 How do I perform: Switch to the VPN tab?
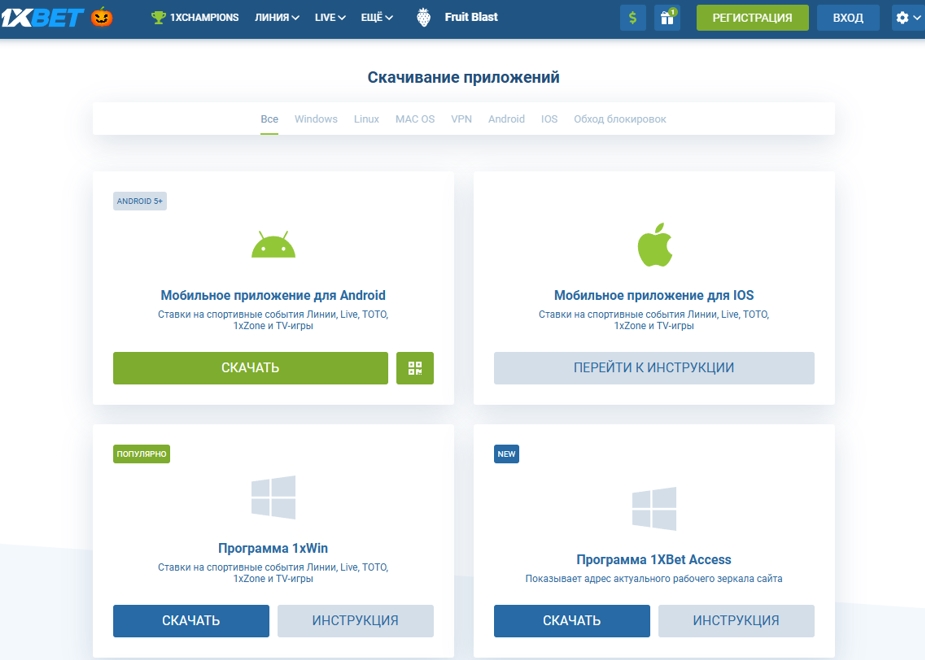click(461, 119)
